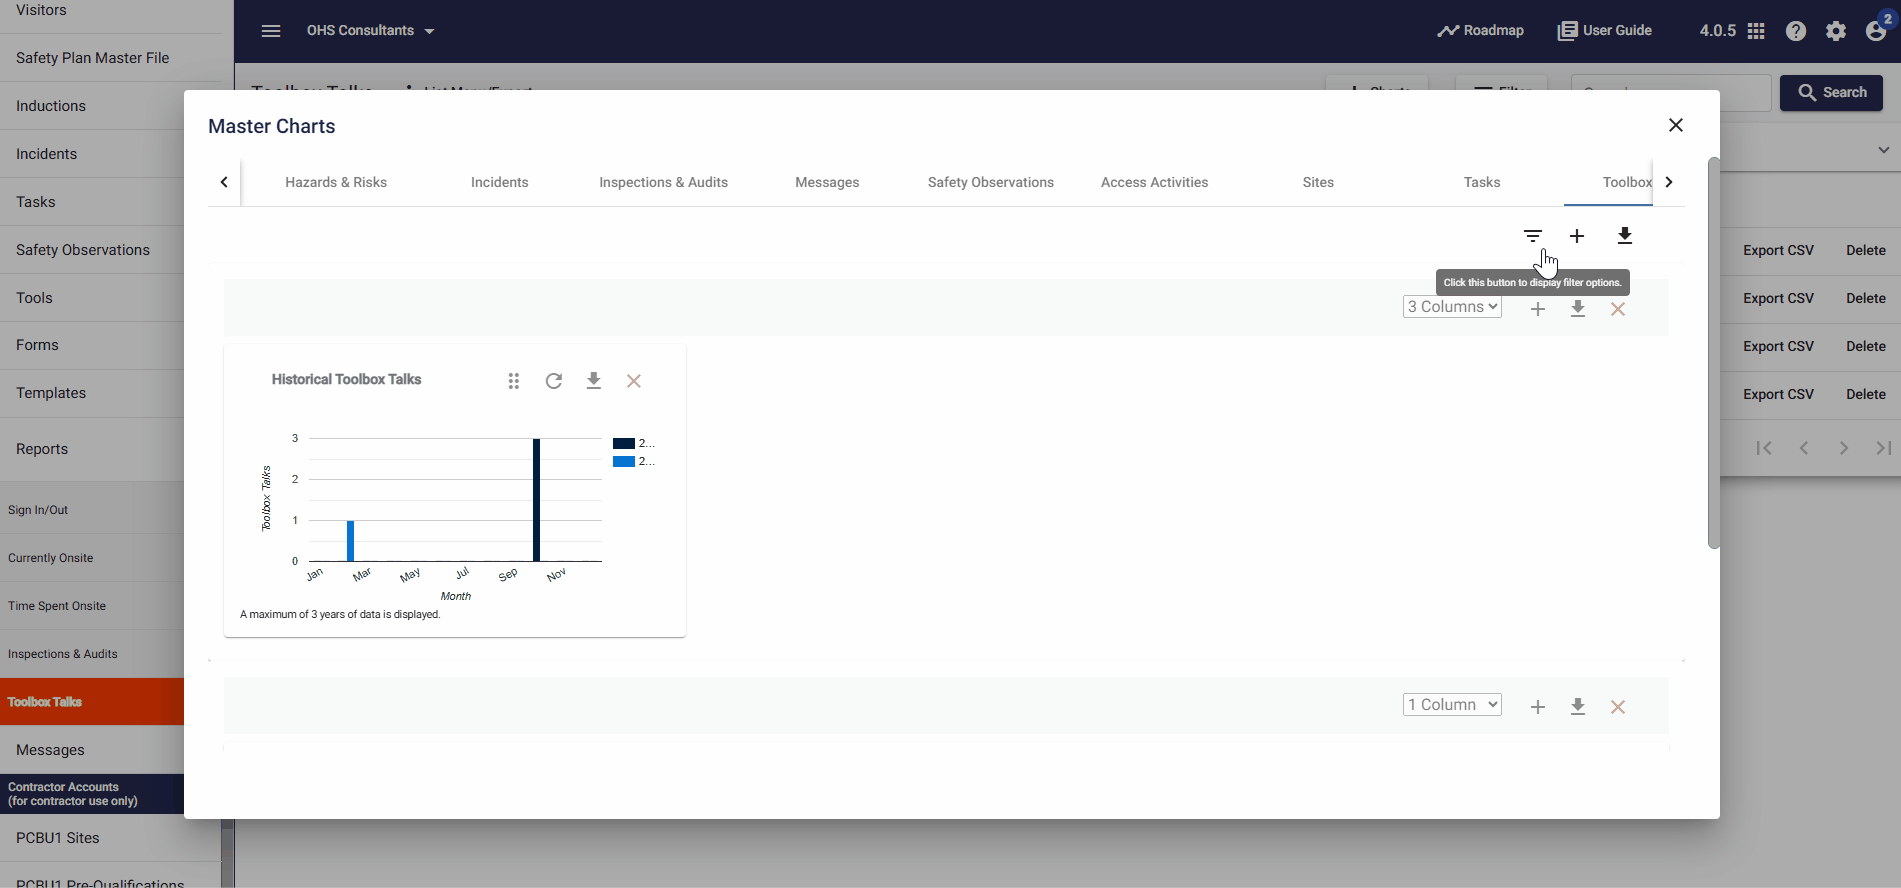Remove the Historical Toolbox Talks chart
The width and height of the screenshot is (1901, 888).
point(634,381)
